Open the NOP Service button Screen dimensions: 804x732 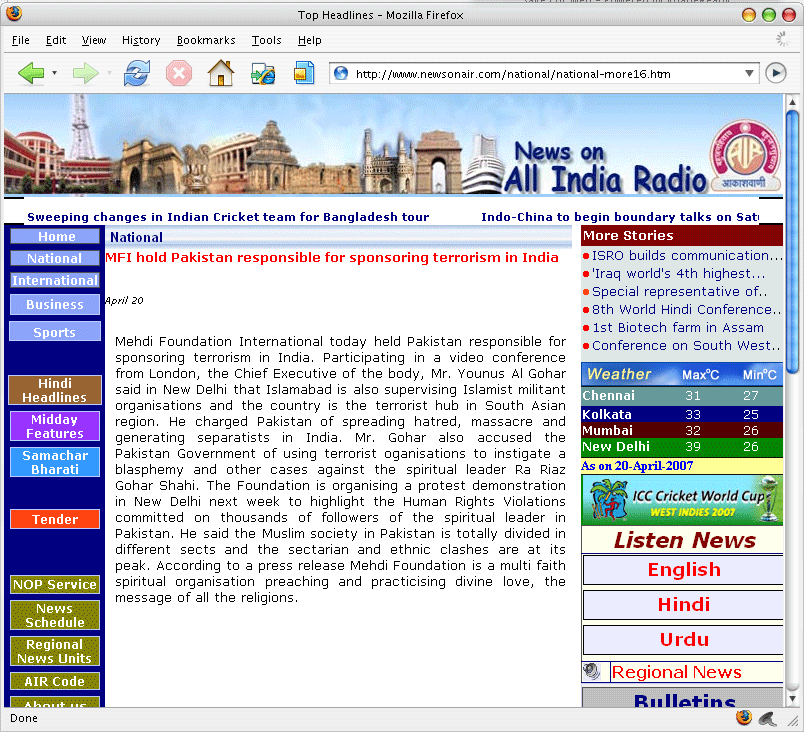55,584
